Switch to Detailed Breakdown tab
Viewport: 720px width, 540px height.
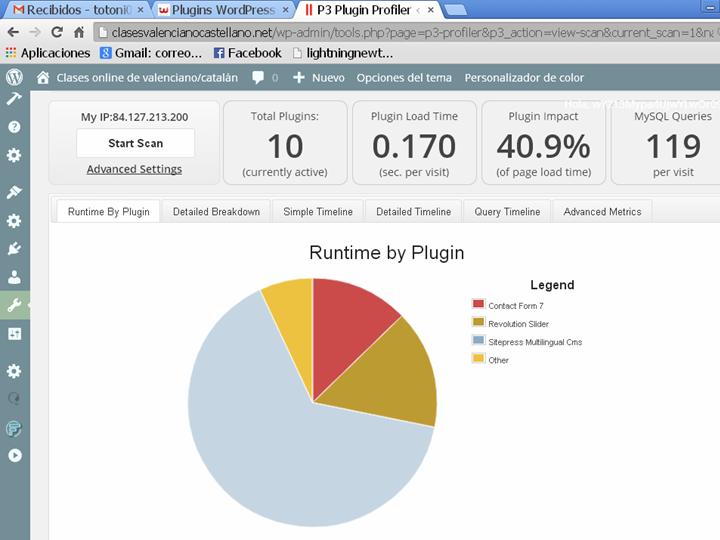216,212
